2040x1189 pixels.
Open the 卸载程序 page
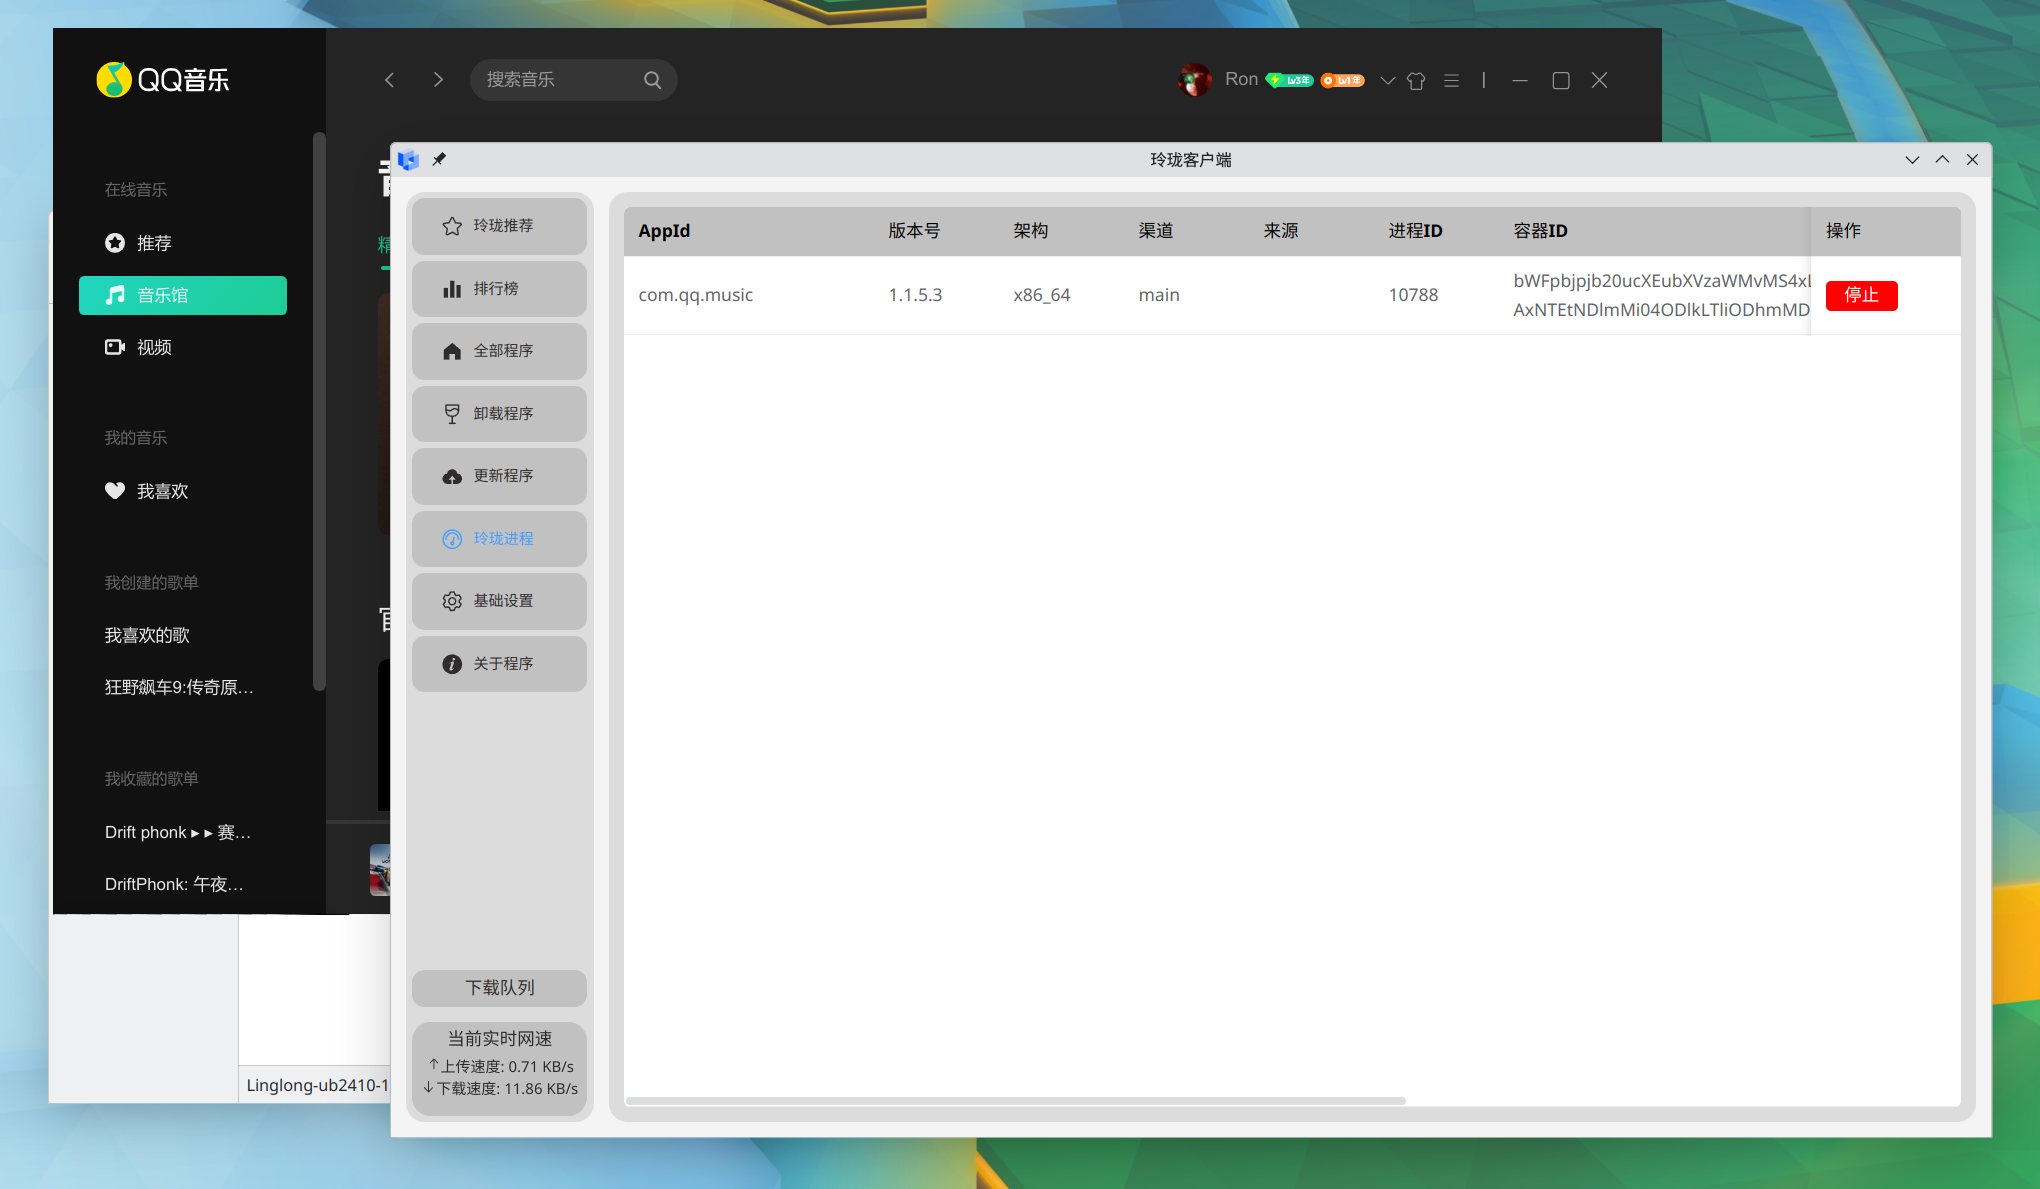coord(499,414)
